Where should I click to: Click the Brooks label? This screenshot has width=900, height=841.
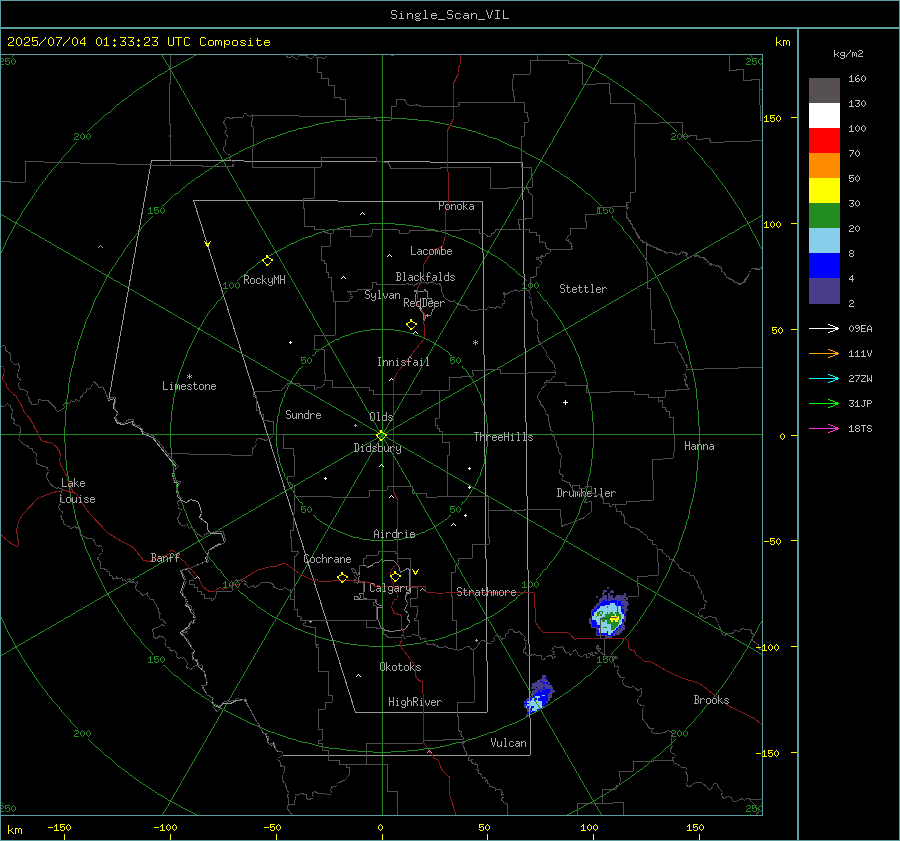click(x=711, y=700)
